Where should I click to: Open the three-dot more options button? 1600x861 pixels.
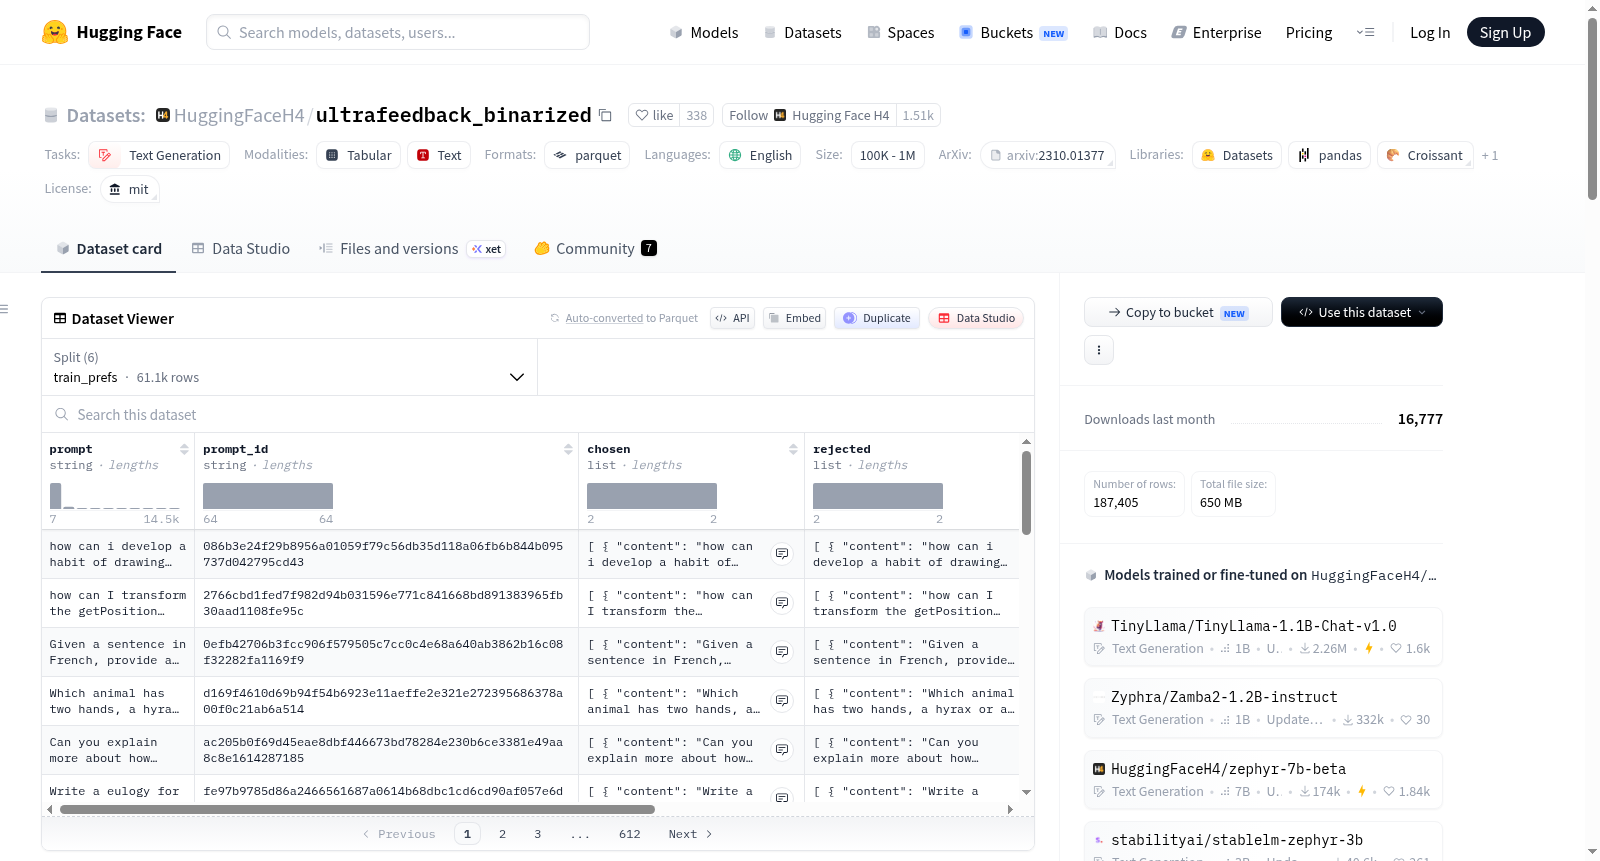pyautogui.click(x=1099, y=350)
